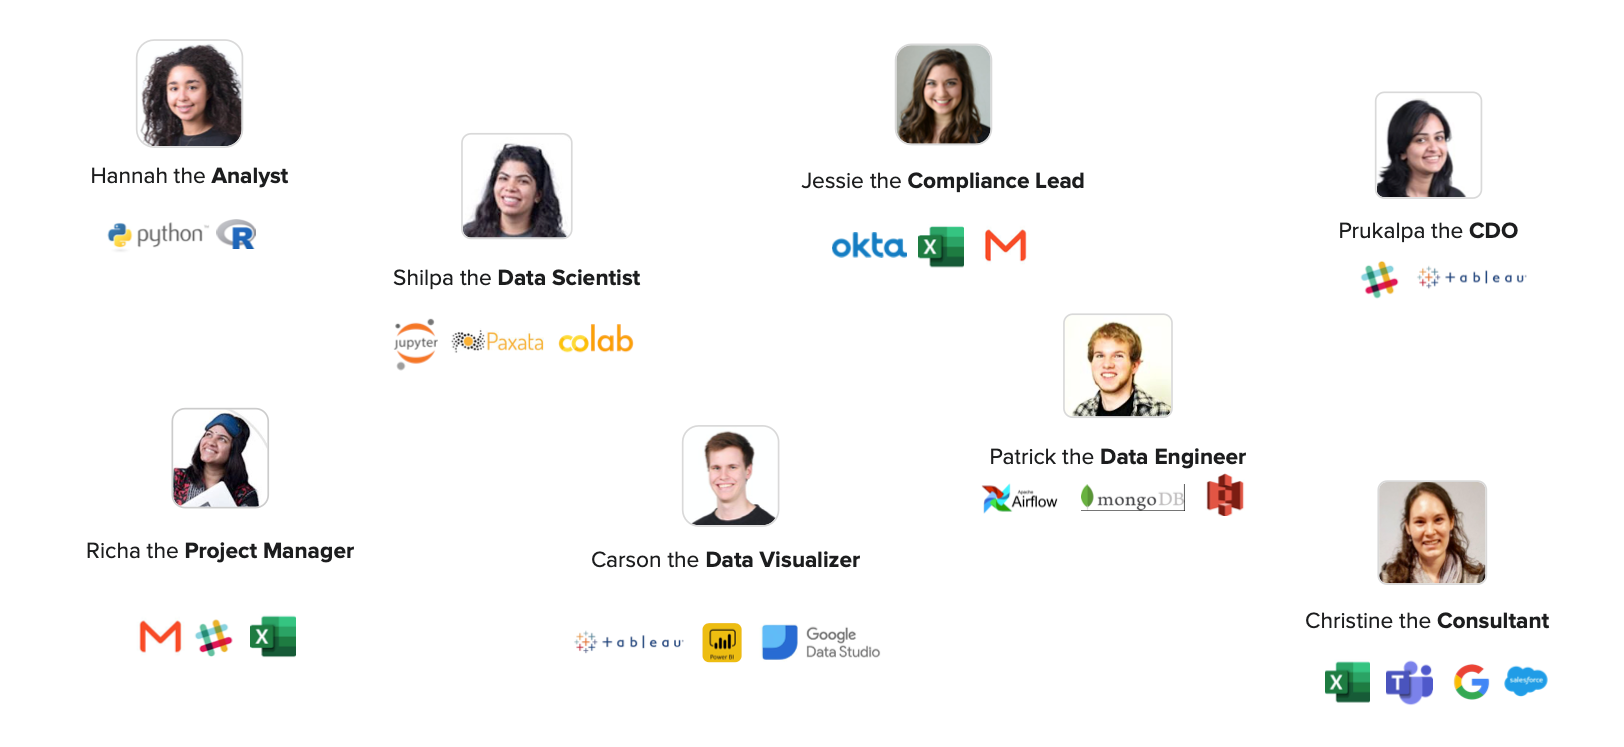Screen dimensions: 1624x747
Task: Click the Slack icon under Prukalpa
Action: coord(1379,279)
